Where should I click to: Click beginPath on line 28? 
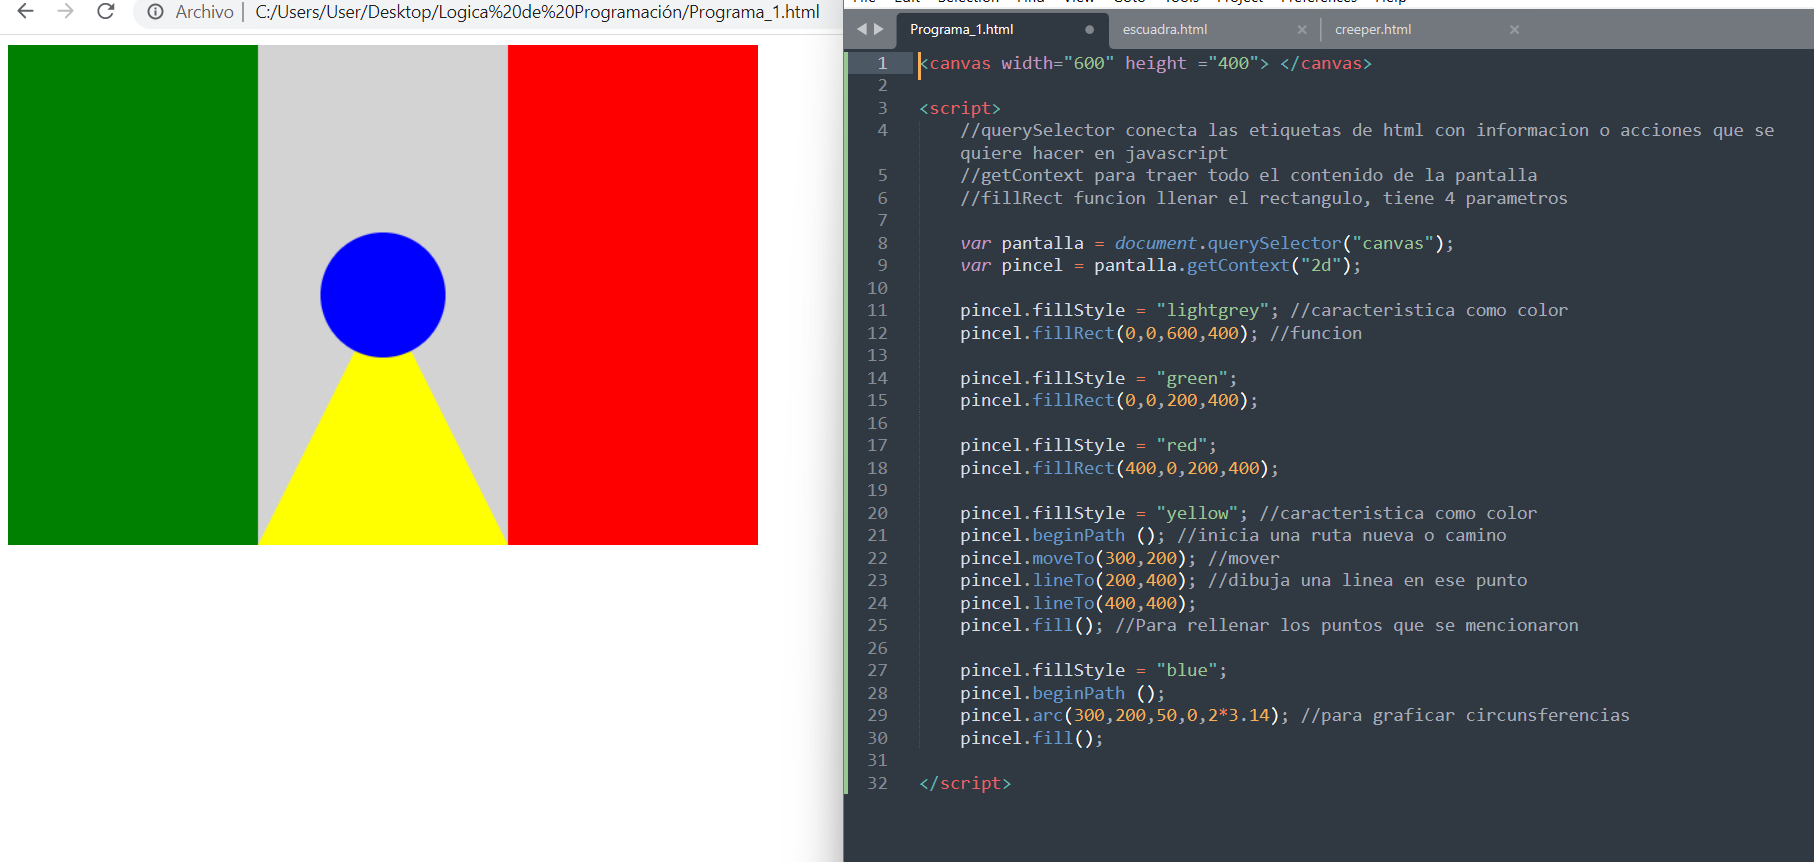(x=1078, y=693)
